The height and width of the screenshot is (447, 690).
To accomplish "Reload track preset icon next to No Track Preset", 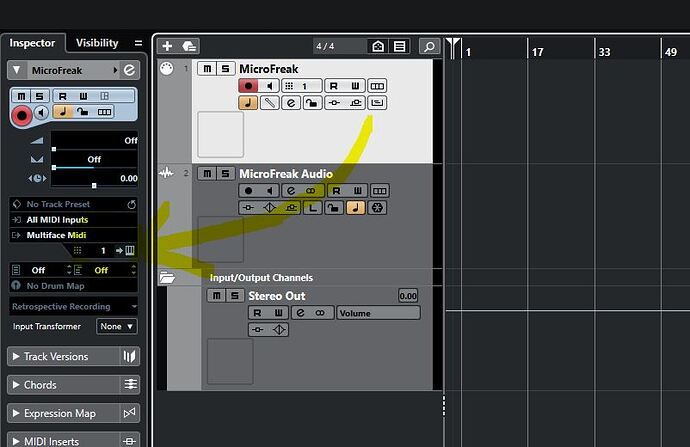I will point(131,205).
